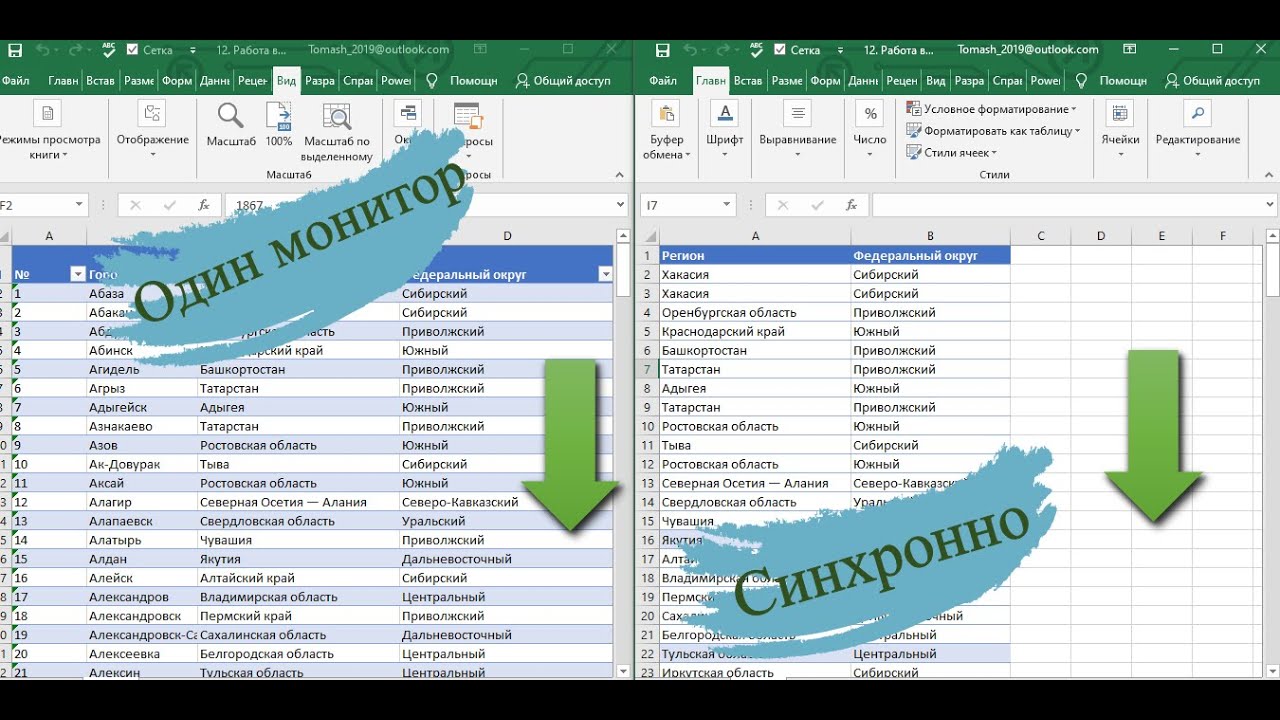Open Данные tab in left window
Viewport: 1280px width, 720px height.
tap(215, 81)
